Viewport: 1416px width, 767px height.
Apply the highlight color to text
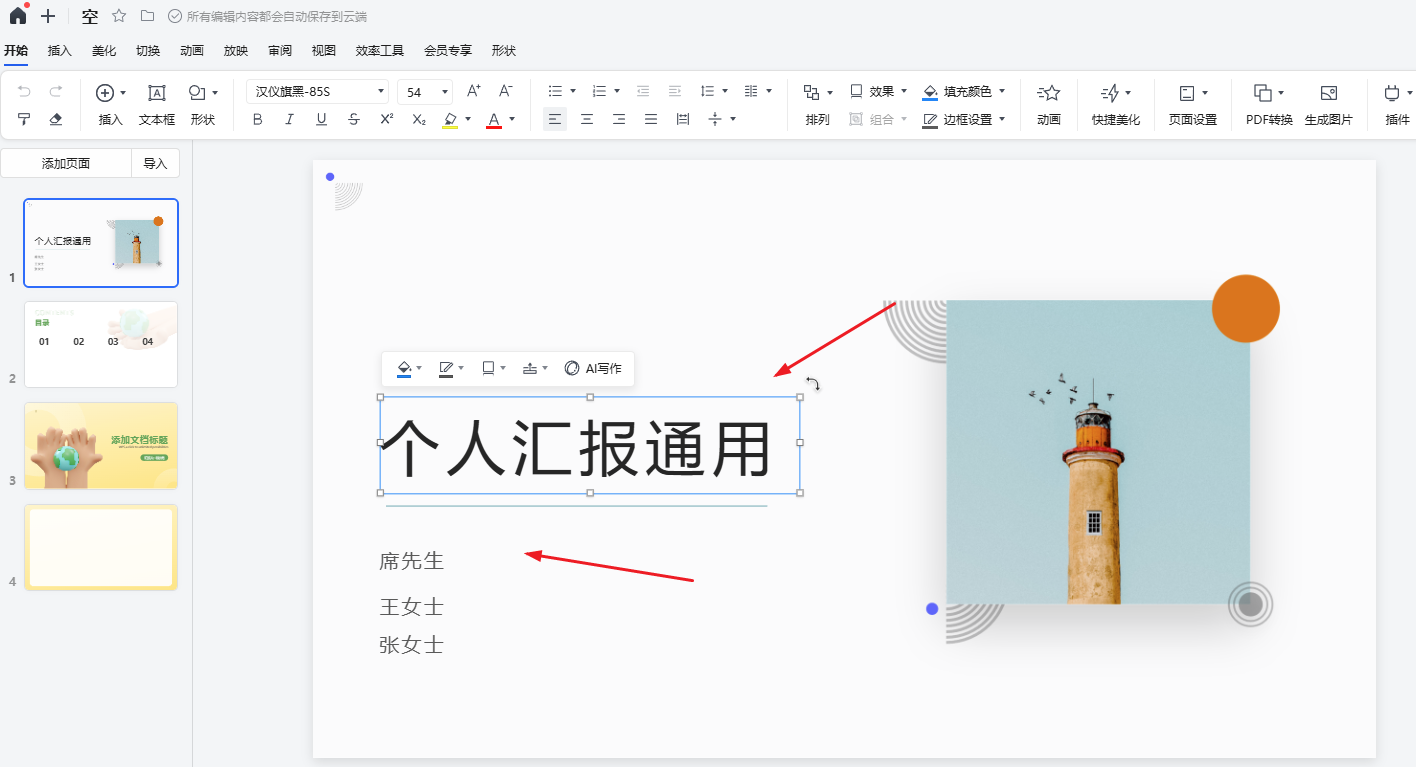point(451,119)
